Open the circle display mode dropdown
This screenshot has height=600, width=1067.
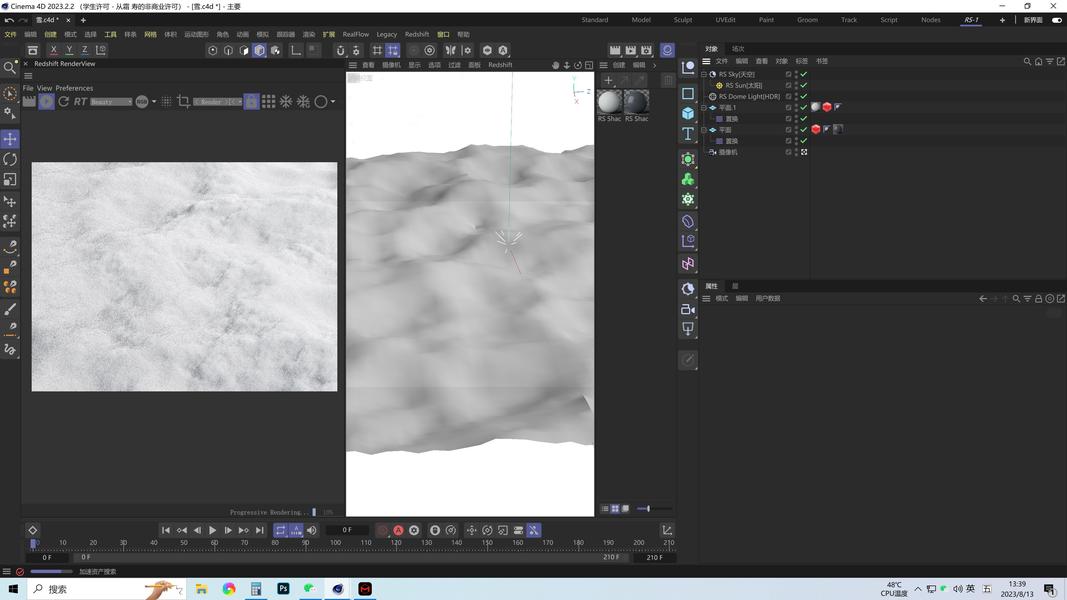click(333, 101)
